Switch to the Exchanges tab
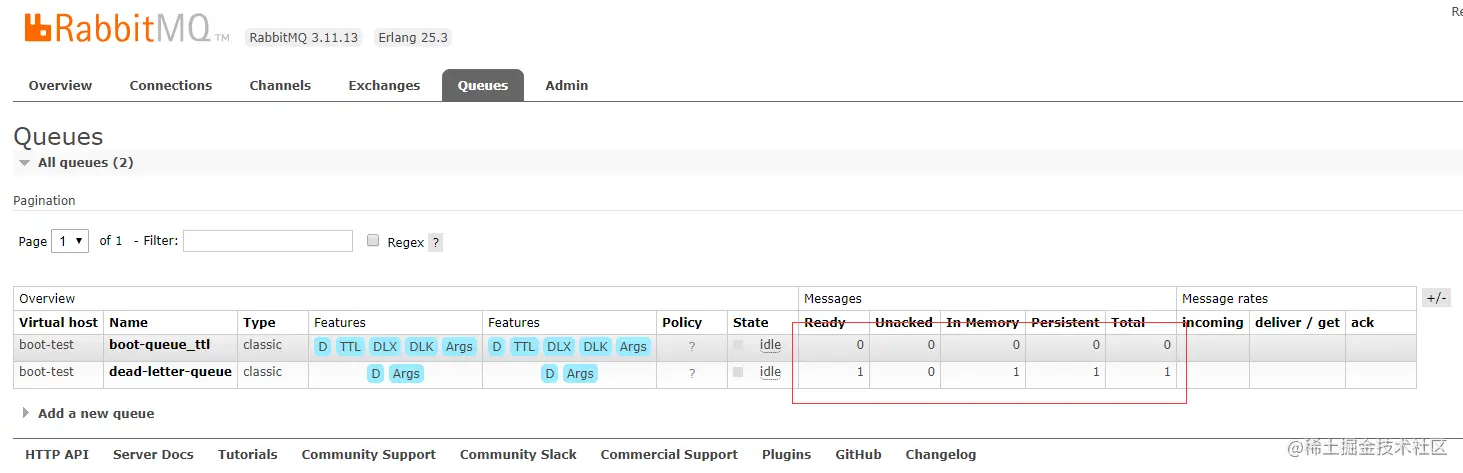Viewport: 1463px width, 473px height. 384,86
